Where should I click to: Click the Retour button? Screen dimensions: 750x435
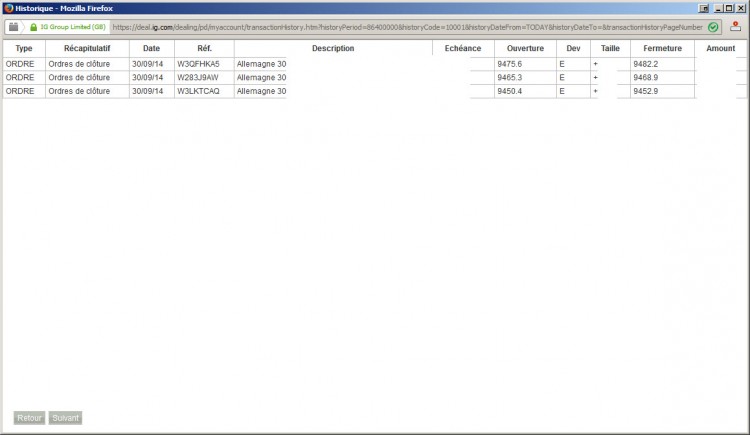[x=29, y=418]
